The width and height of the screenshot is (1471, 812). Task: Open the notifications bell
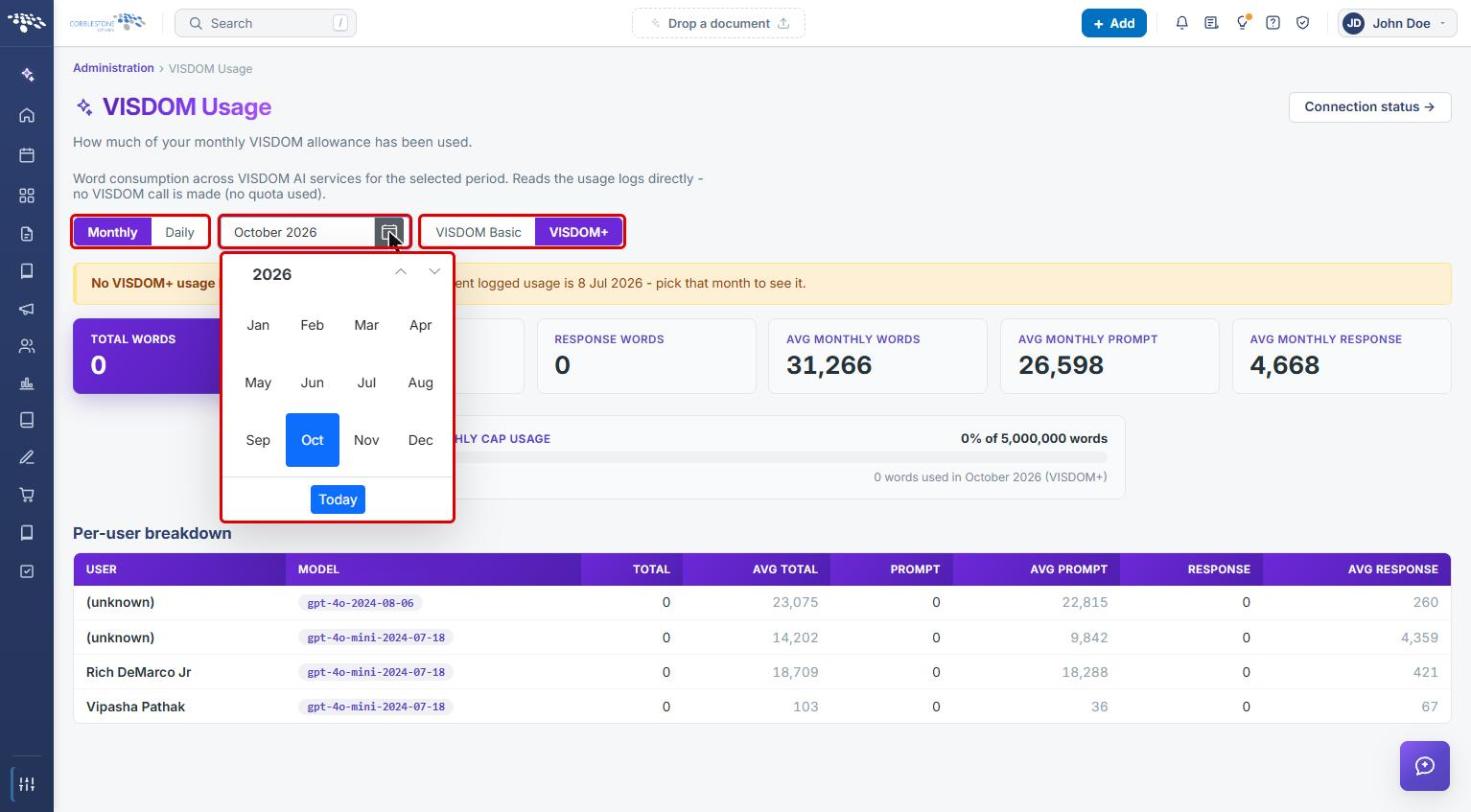1182,23
